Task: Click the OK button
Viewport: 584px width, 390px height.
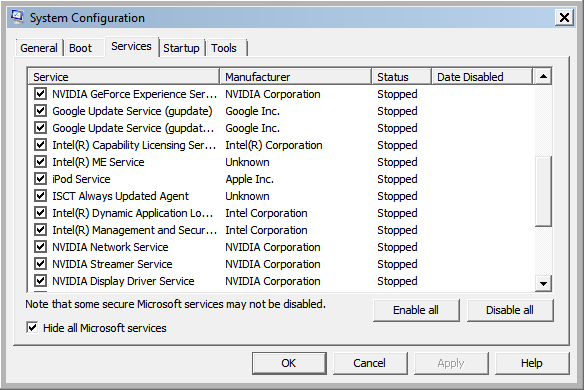Action: coord(289,363)
